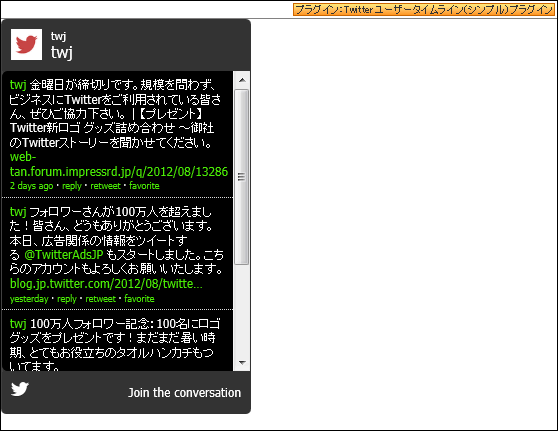Click twj author name on 金曜日 tweet
Screen dimensions: 558x431
point(18,85)
